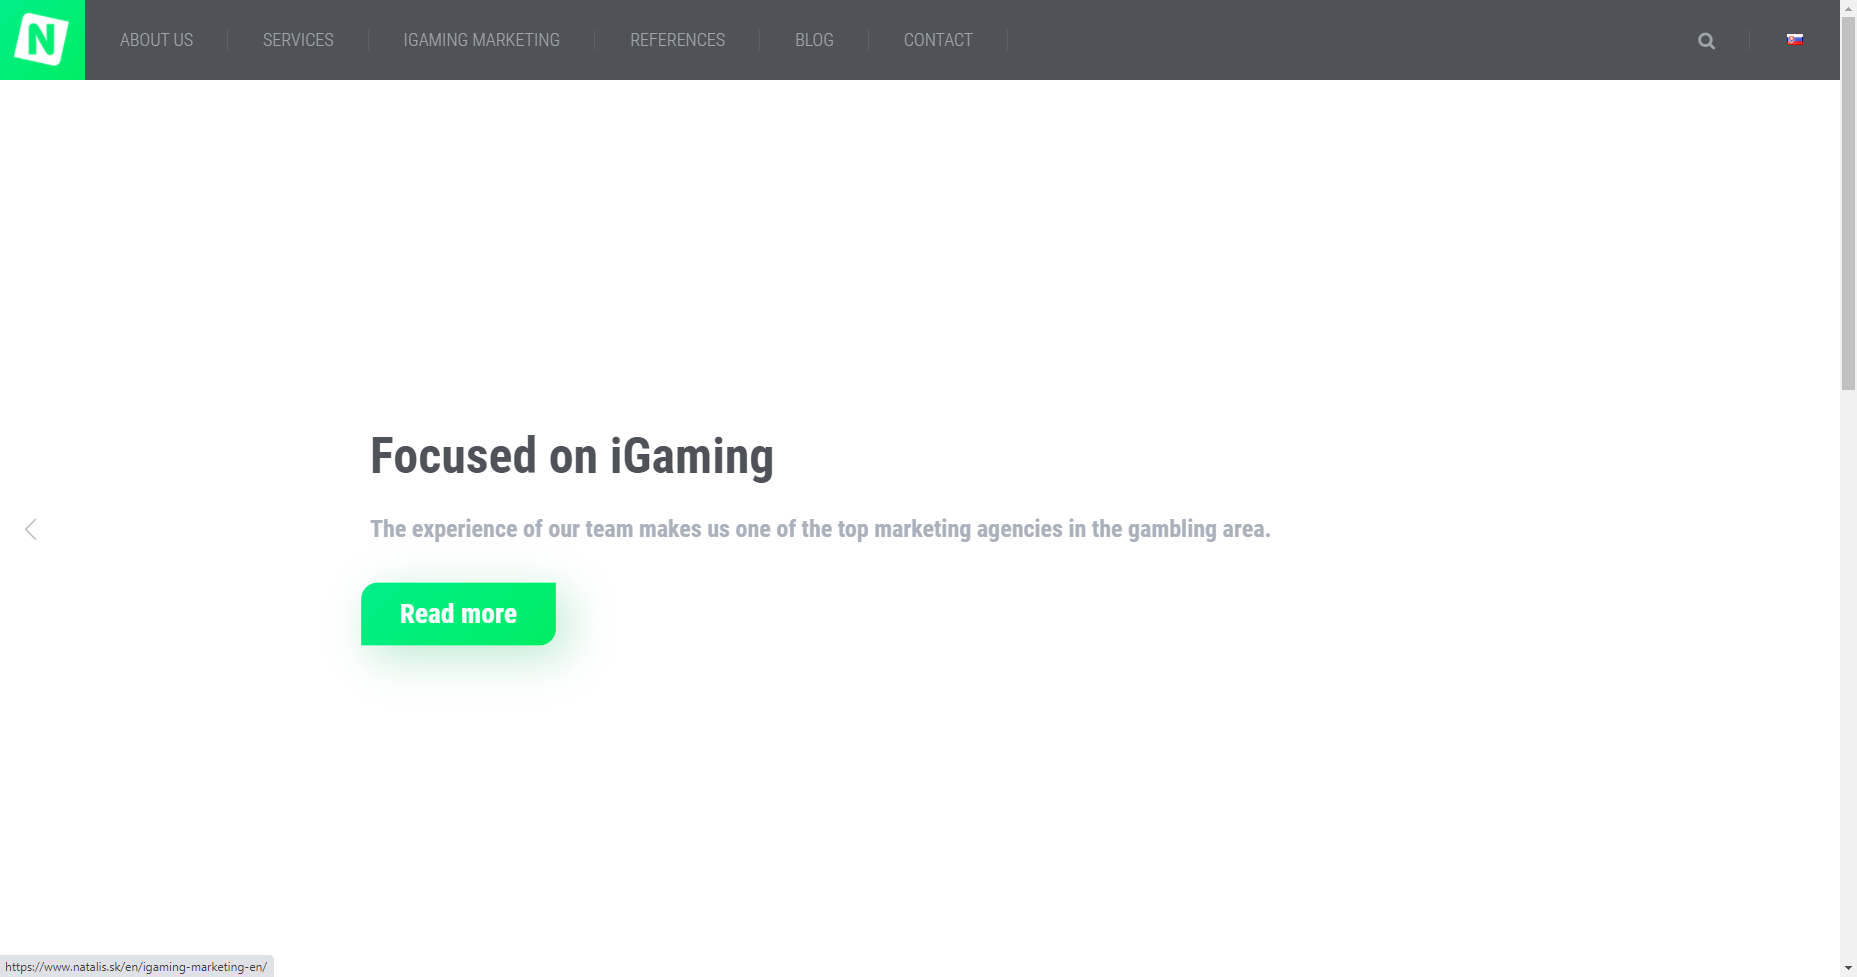Go to previous slide arrow
Viewport: 1857px width, 977px height.
tap(31, 529)
